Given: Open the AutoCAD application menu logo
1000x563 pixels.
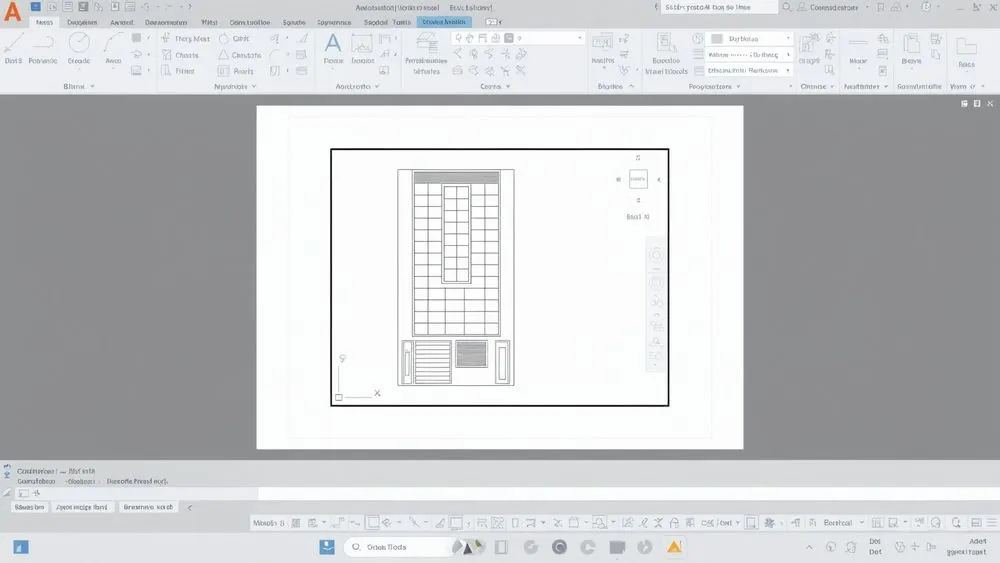Looking at the screenshot, I should [x=12, y=12].
